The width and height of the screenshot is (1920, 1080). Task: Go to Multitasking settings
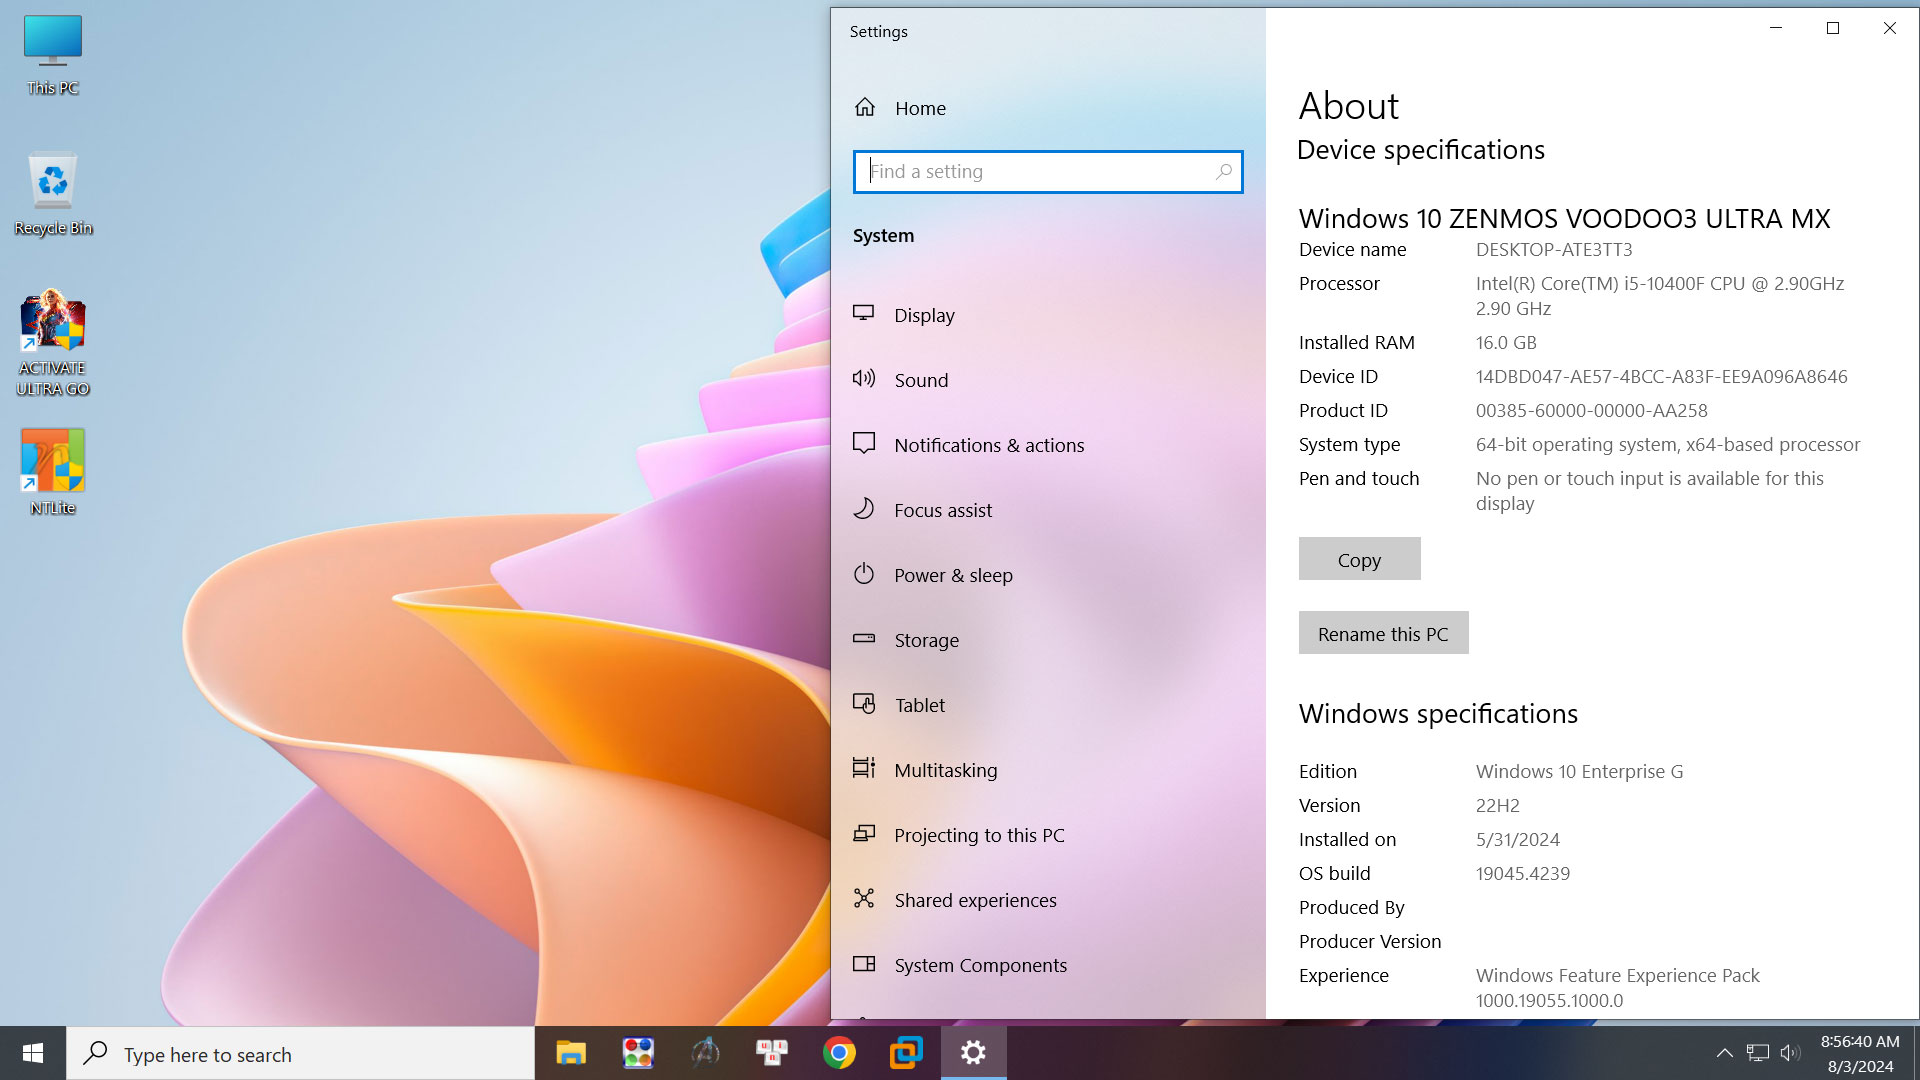[x=1048, y=770]
